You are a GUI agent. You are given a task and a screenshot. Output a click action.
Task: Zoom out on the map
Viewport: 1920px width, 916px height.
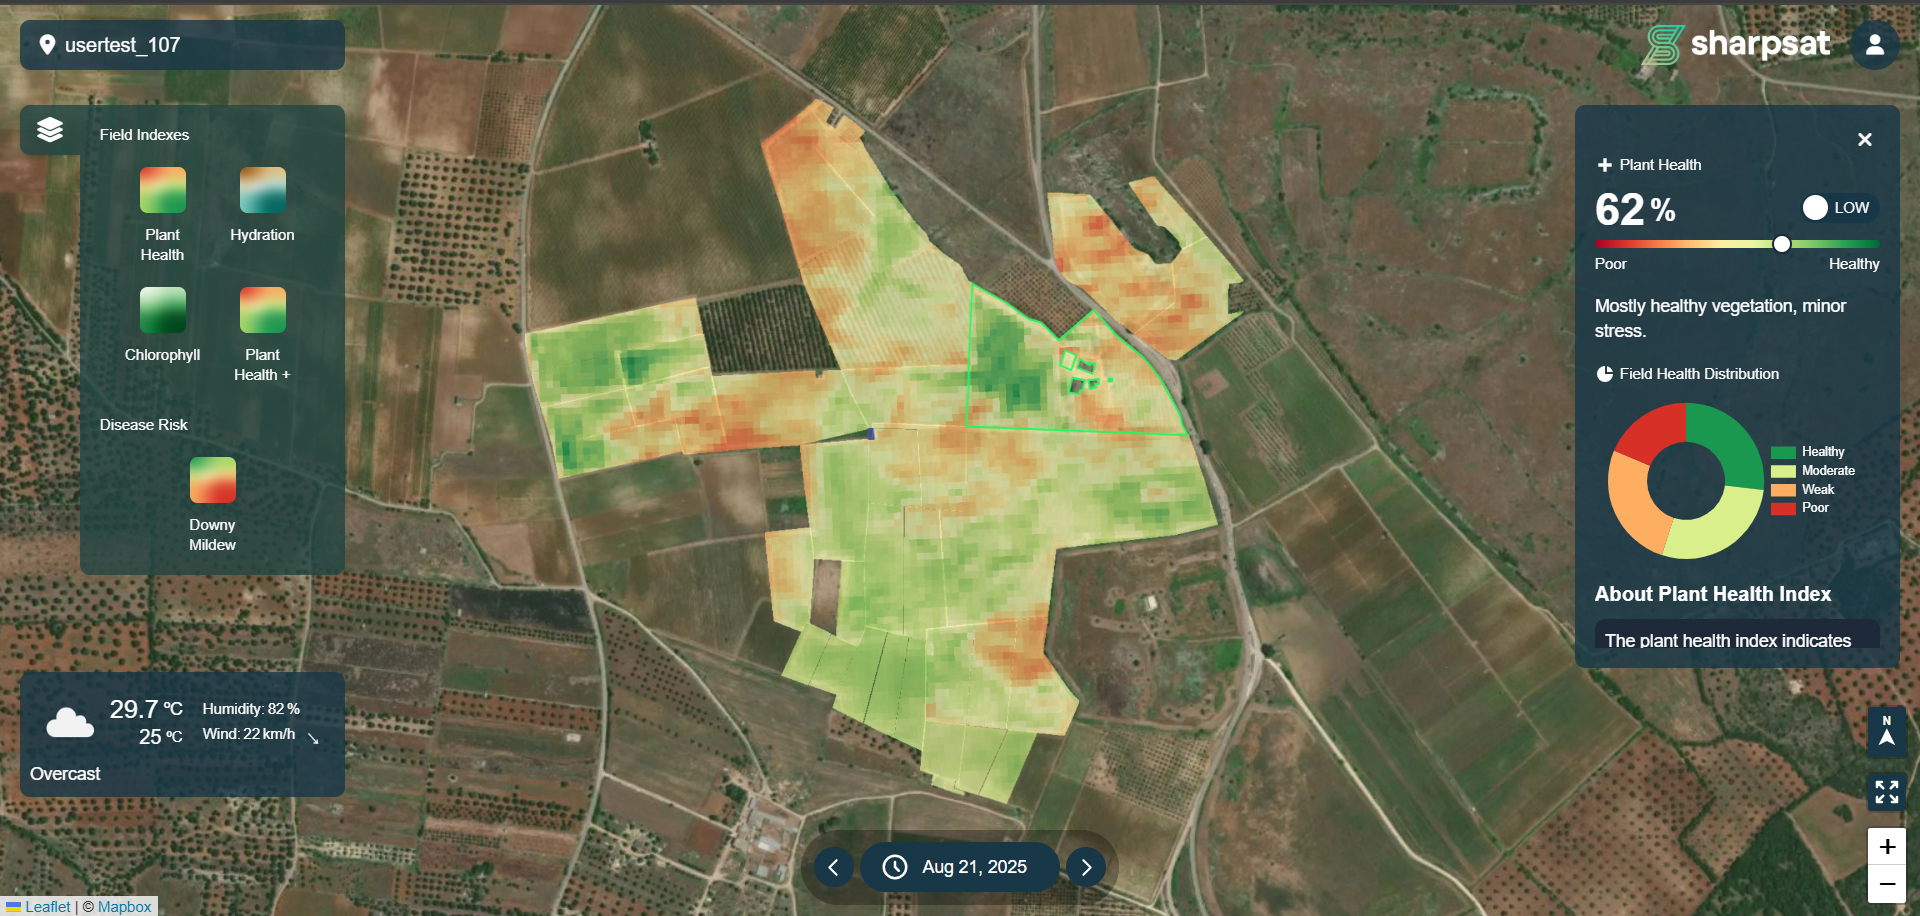1886,884
